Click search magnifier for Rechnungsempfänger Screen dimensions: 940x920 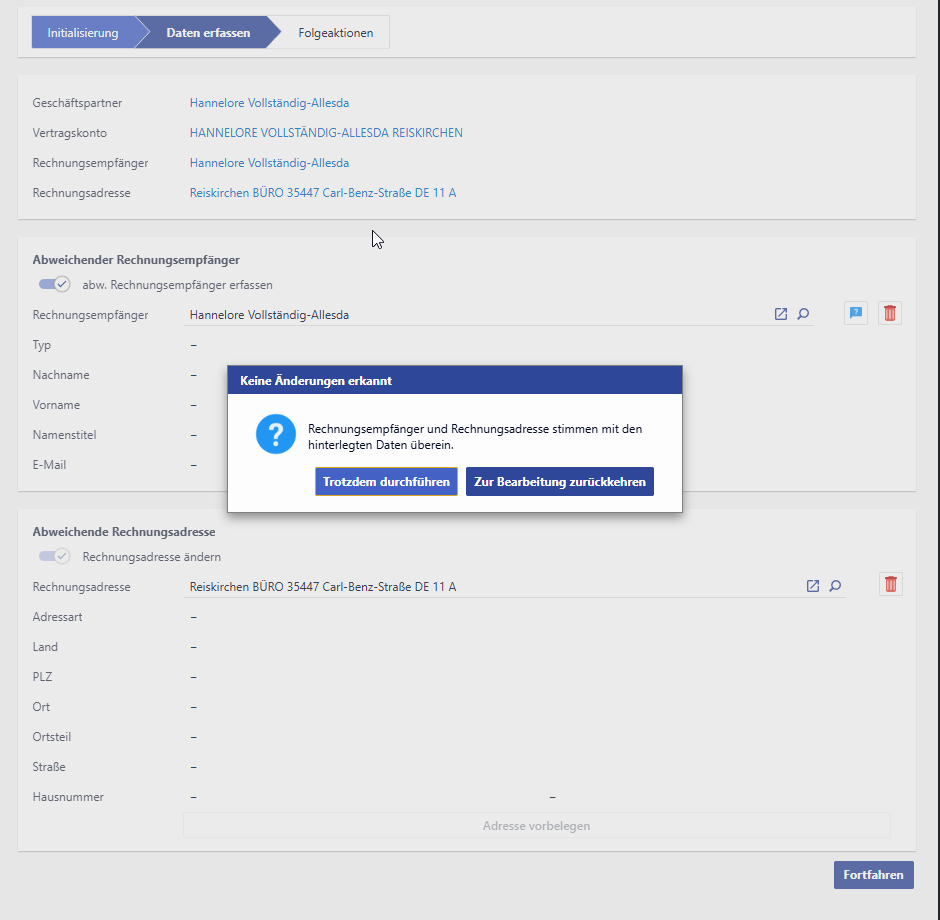803,314
